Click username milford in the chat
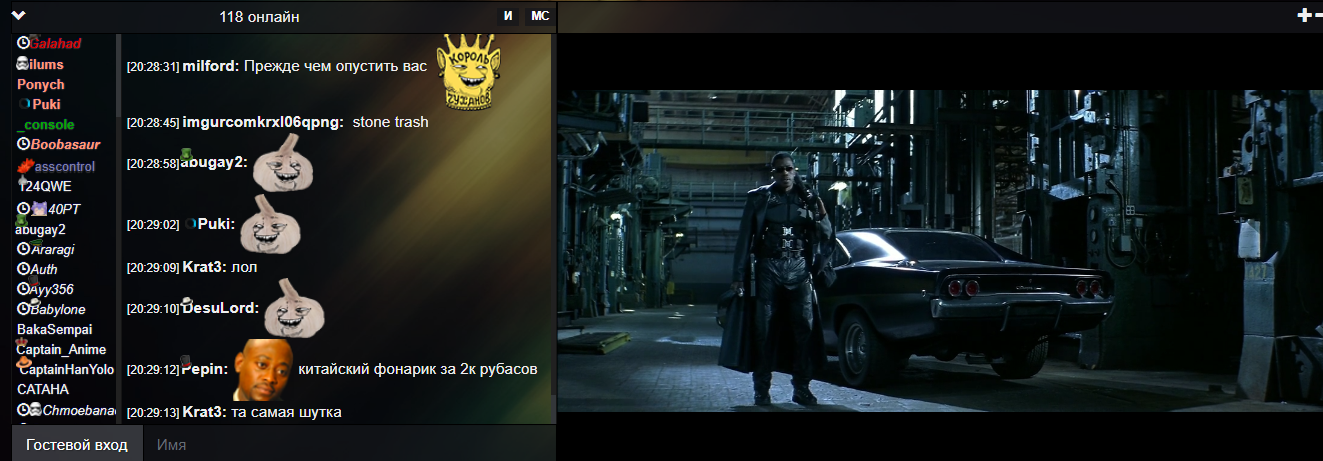This screenshot has width=1323, height=461. click(209, 66)
